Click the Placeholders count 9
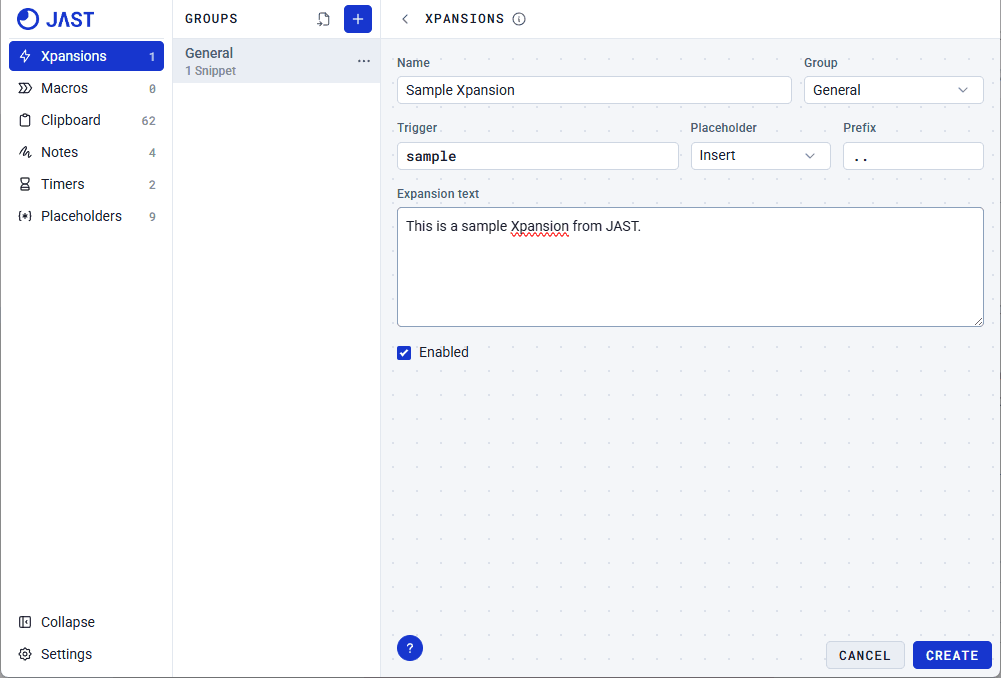 [152, 216]
